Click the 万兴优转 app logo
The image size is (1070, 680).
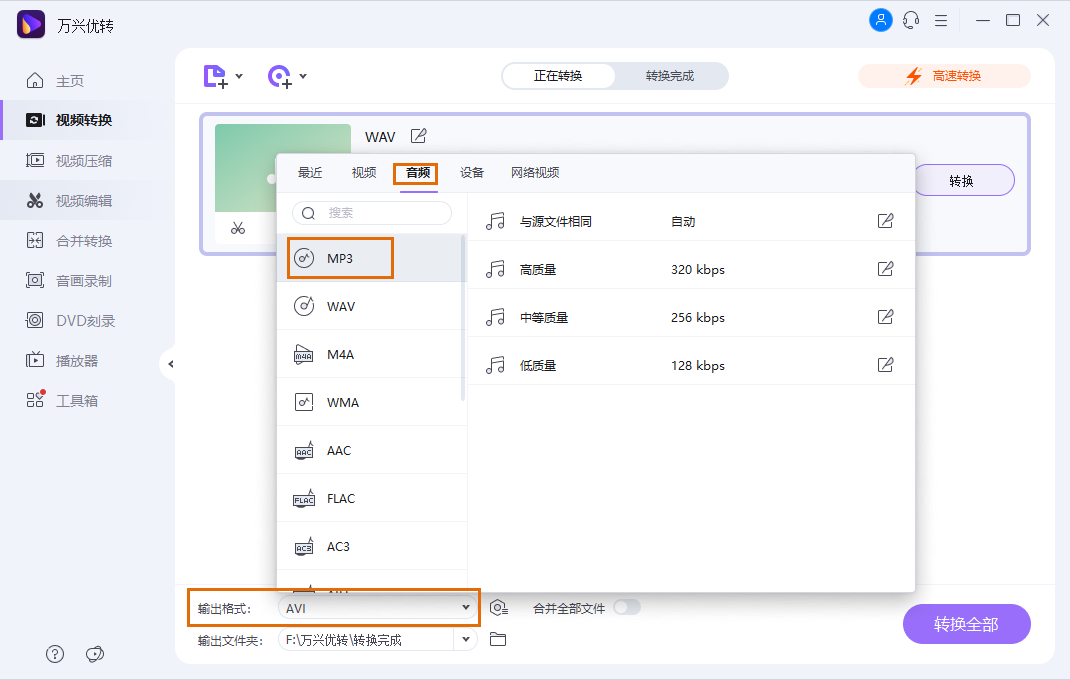point(31,25)
